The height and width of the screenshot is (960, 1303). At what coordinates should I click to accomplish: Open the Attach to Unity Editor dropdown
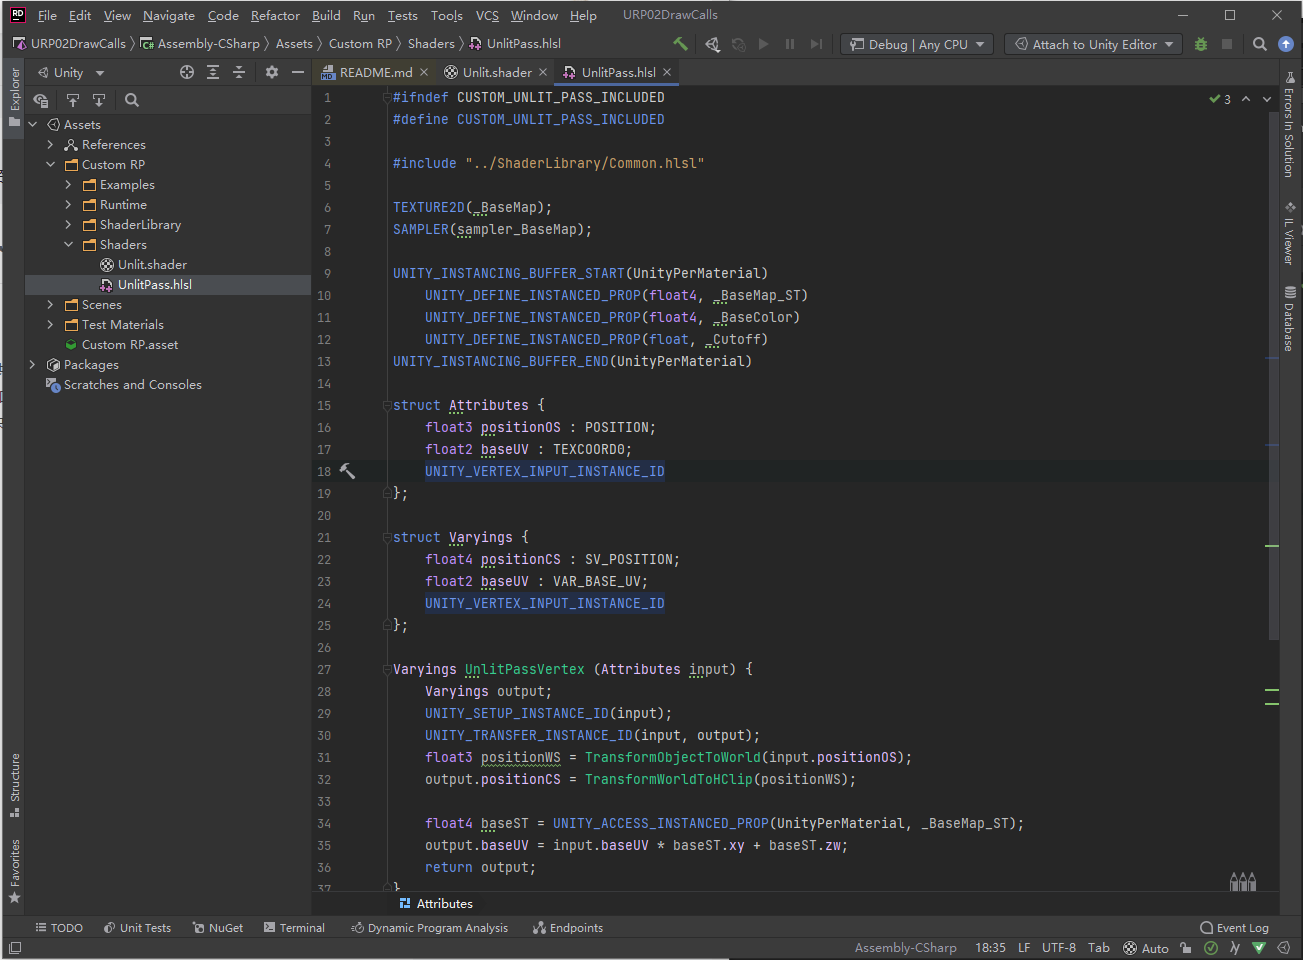tap(1092, 43)
